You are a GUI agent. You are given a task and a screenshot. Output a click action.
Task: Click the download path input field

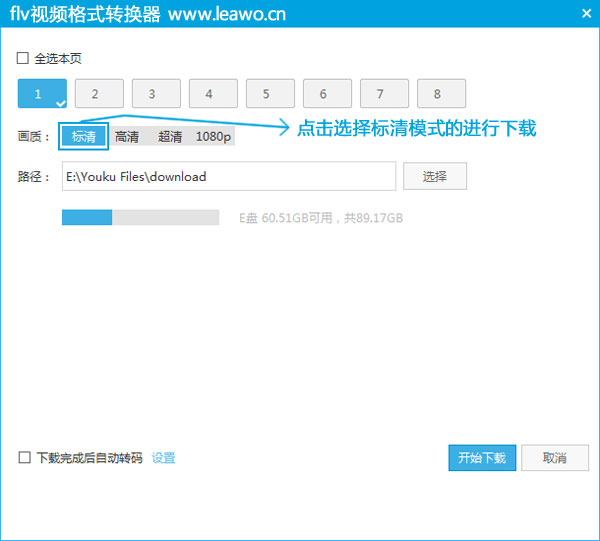pyautogui.click(x=229, y=176)
